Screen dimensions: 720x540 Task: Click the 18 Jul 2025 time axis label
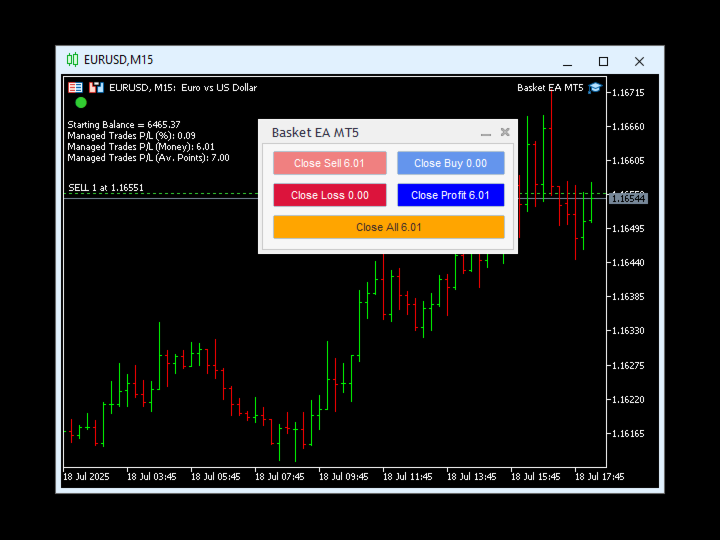tap(86, 477)
